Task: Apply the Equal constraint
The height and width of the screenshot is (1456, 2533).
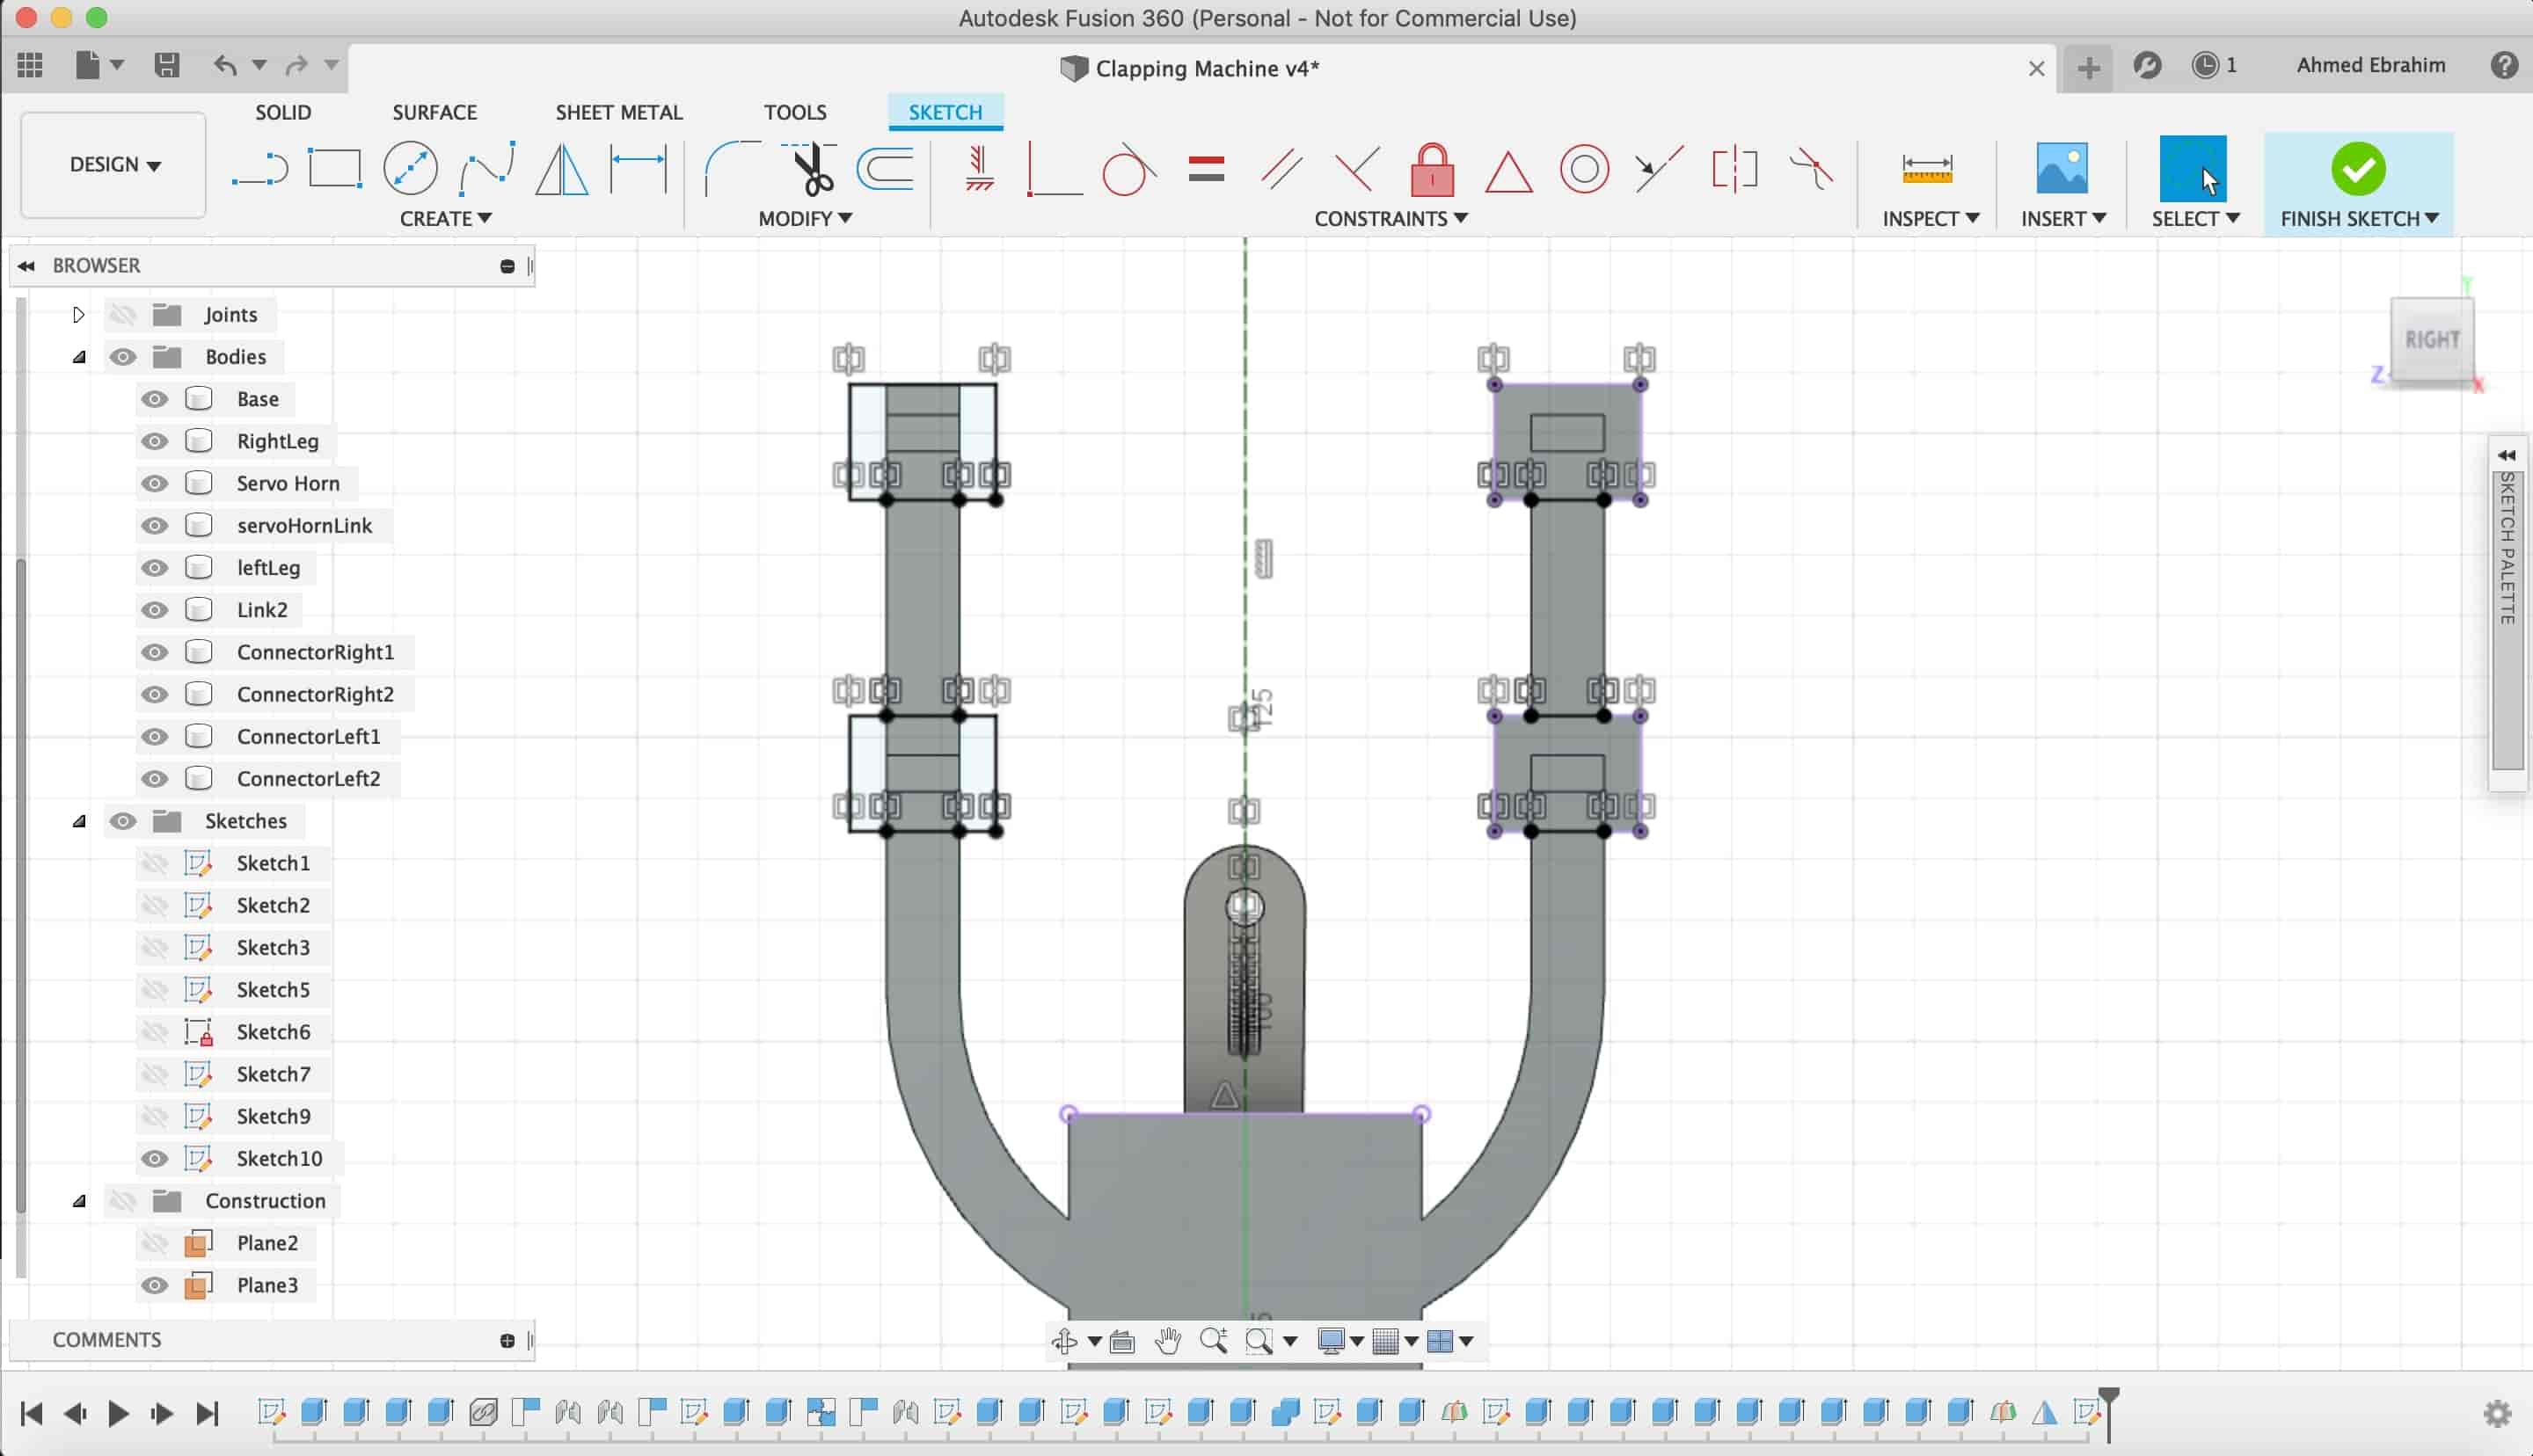Action: 1207,168
